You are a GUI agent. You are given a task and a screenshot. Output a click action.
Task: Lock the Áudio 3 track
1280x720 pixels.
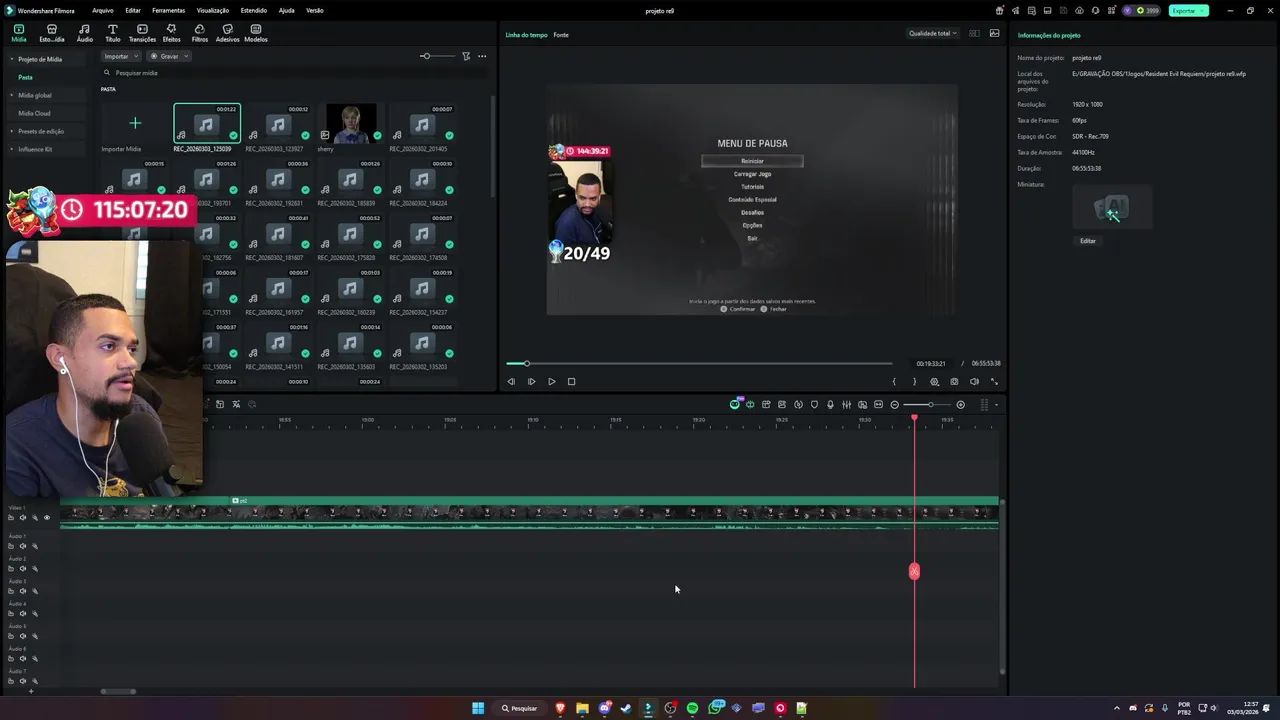point(11,591)
